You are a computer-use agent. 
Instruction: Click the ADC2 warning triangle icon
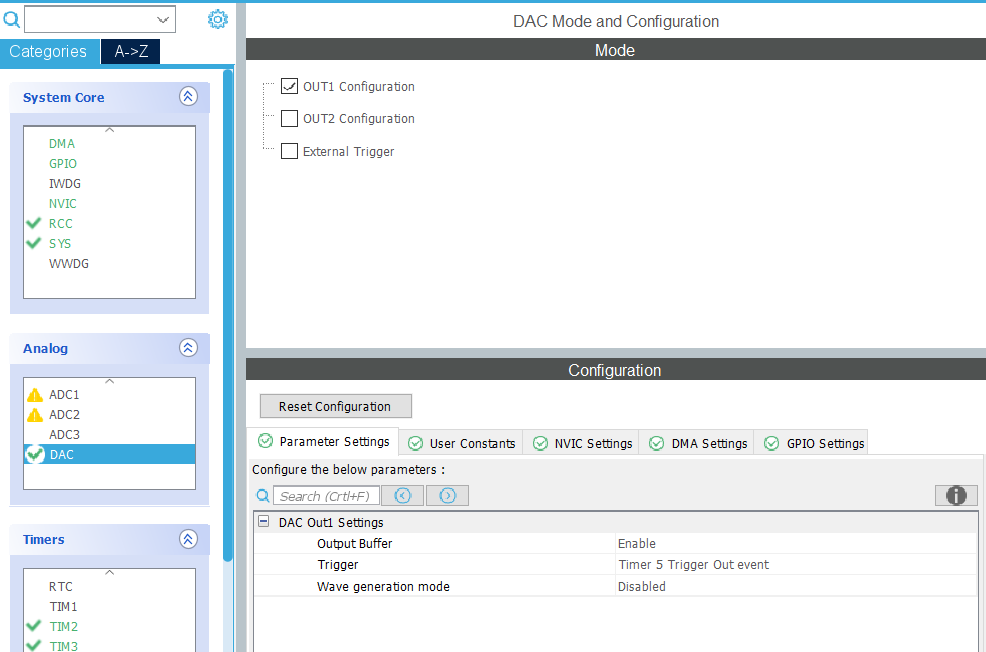coord(35,415)
